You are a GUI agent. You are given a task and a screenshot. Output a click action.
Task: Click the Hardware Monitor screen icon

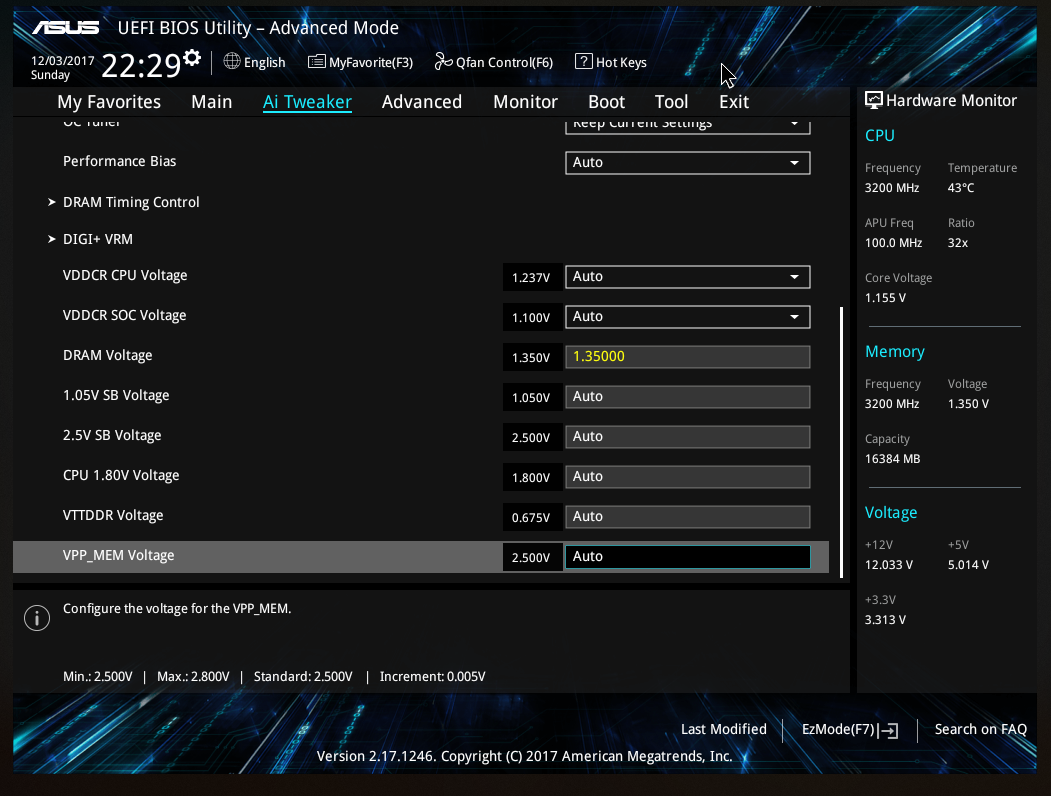873,101
